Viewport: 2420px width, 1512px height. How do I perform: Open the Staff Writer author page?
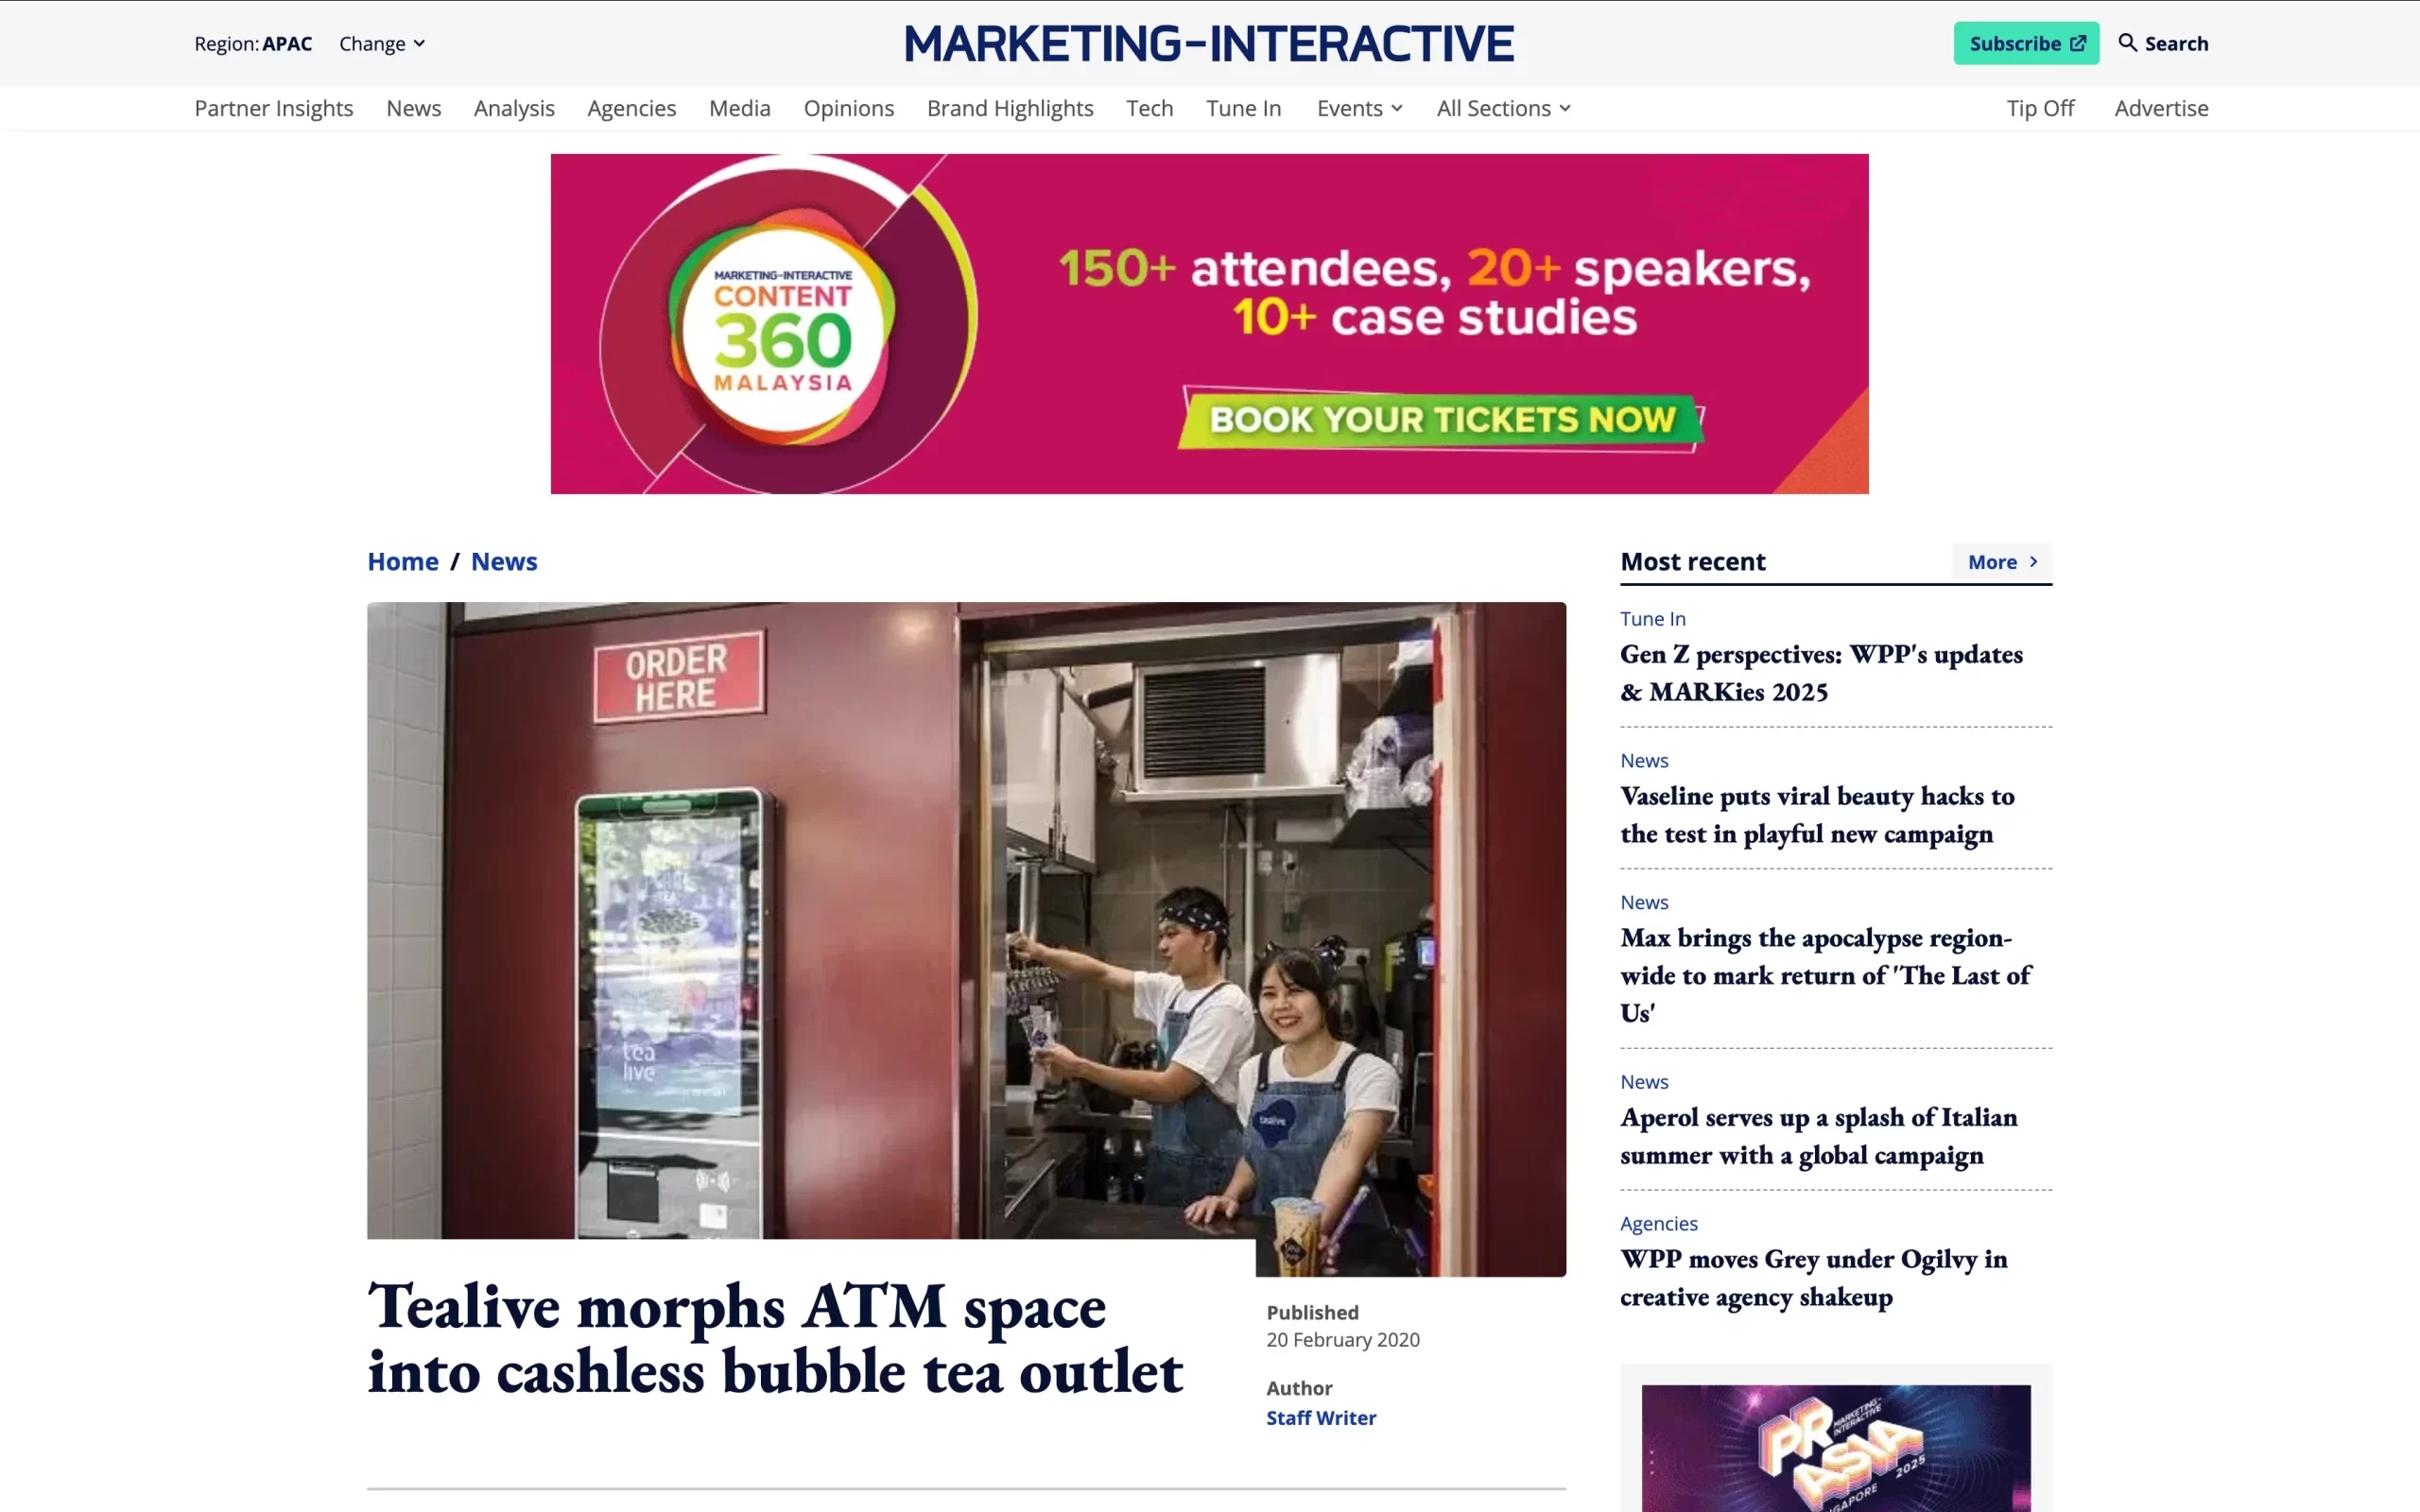click(1321, 1417)
